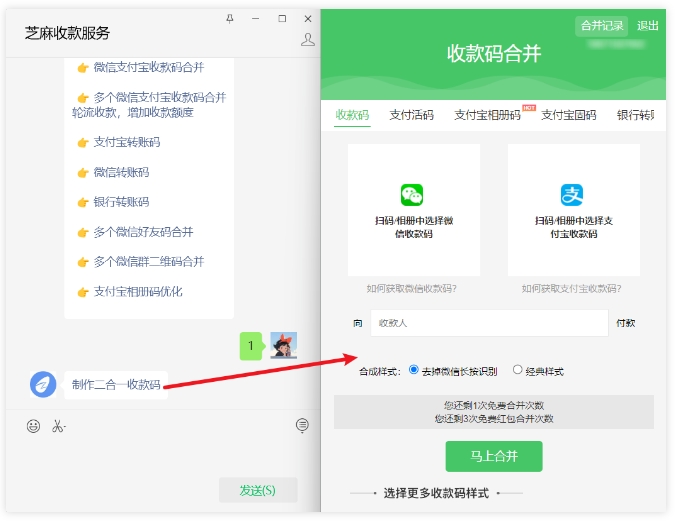Image resolution: width=684 pixels, height=521 pixels.
Task: Click the 收款码合并 page title
Action: coord(494,54)
